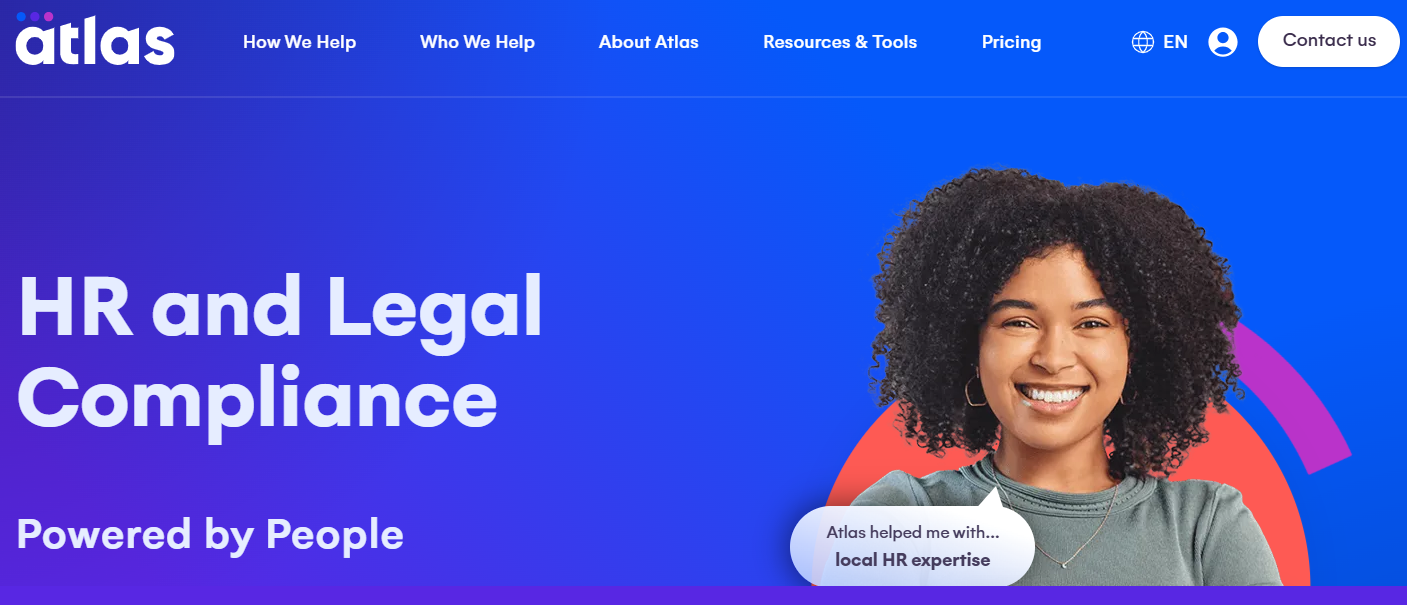Screen dimensions: 1407x605
Task: Open the Resources & Tools menu
Action: tap(840, 42)
